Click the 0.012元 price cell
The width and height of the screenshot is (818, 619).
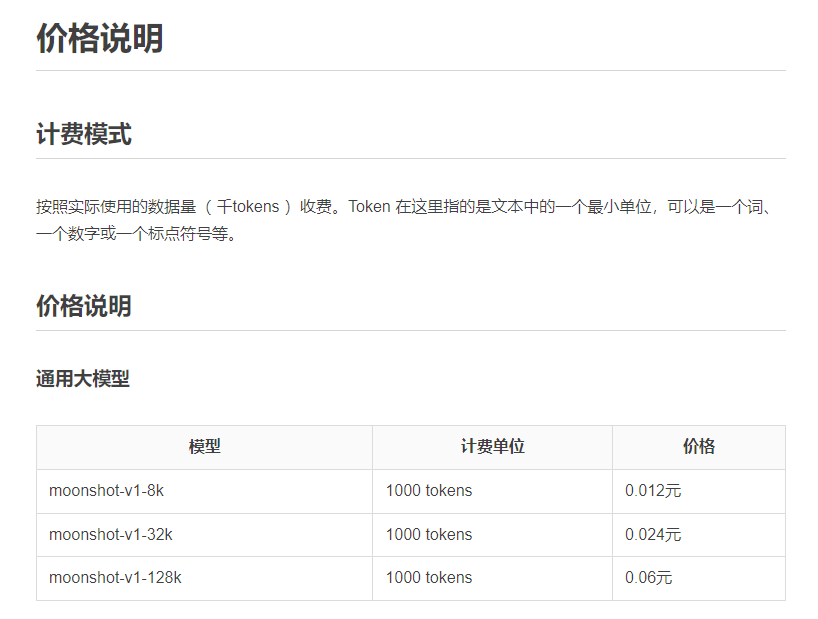(x=699, y=491)
